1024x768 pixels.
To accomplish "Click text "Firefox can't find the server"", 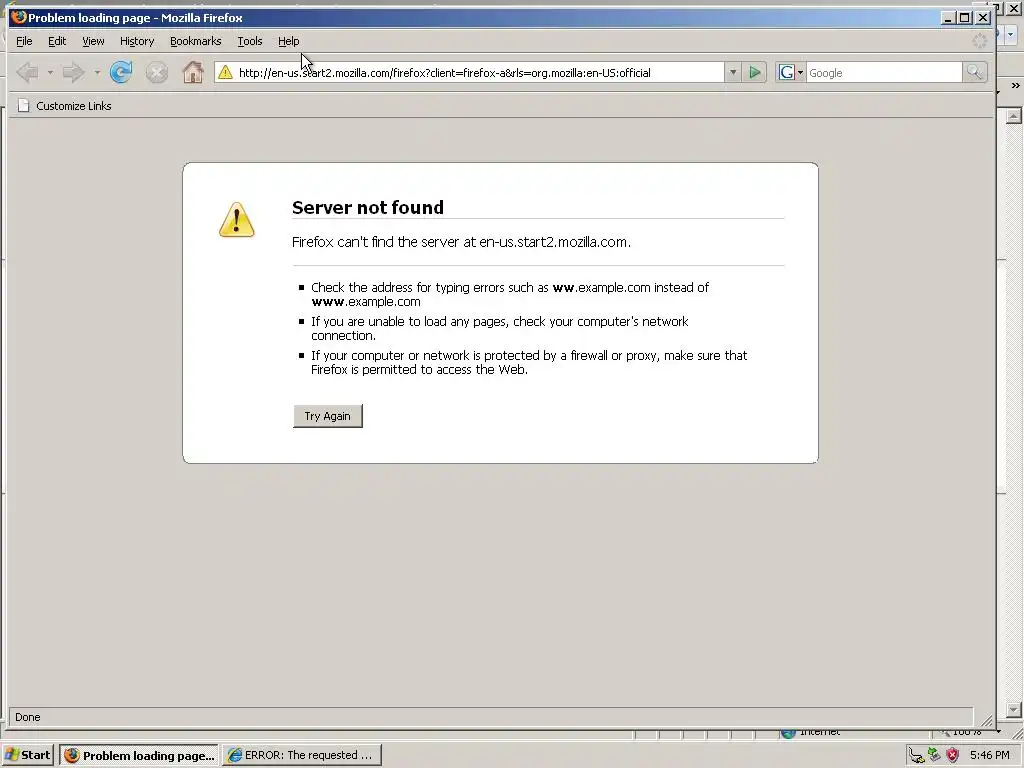I will (376, 242).
